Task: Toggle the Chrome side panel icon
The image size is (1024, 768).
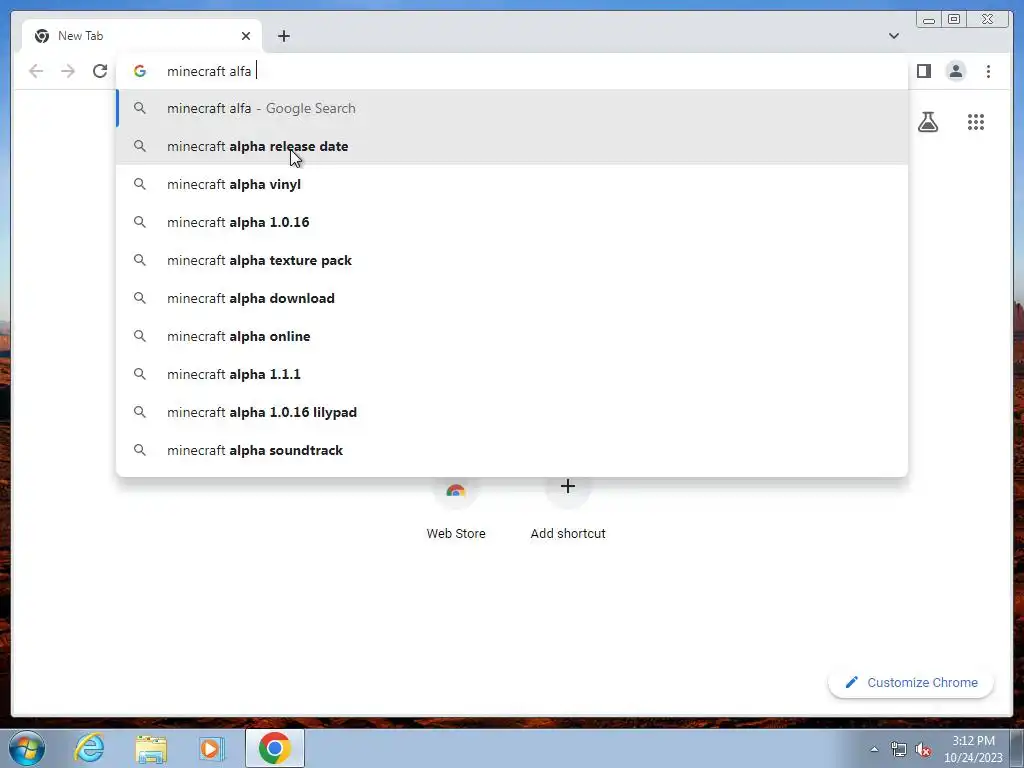Action: tap(923, 71)
